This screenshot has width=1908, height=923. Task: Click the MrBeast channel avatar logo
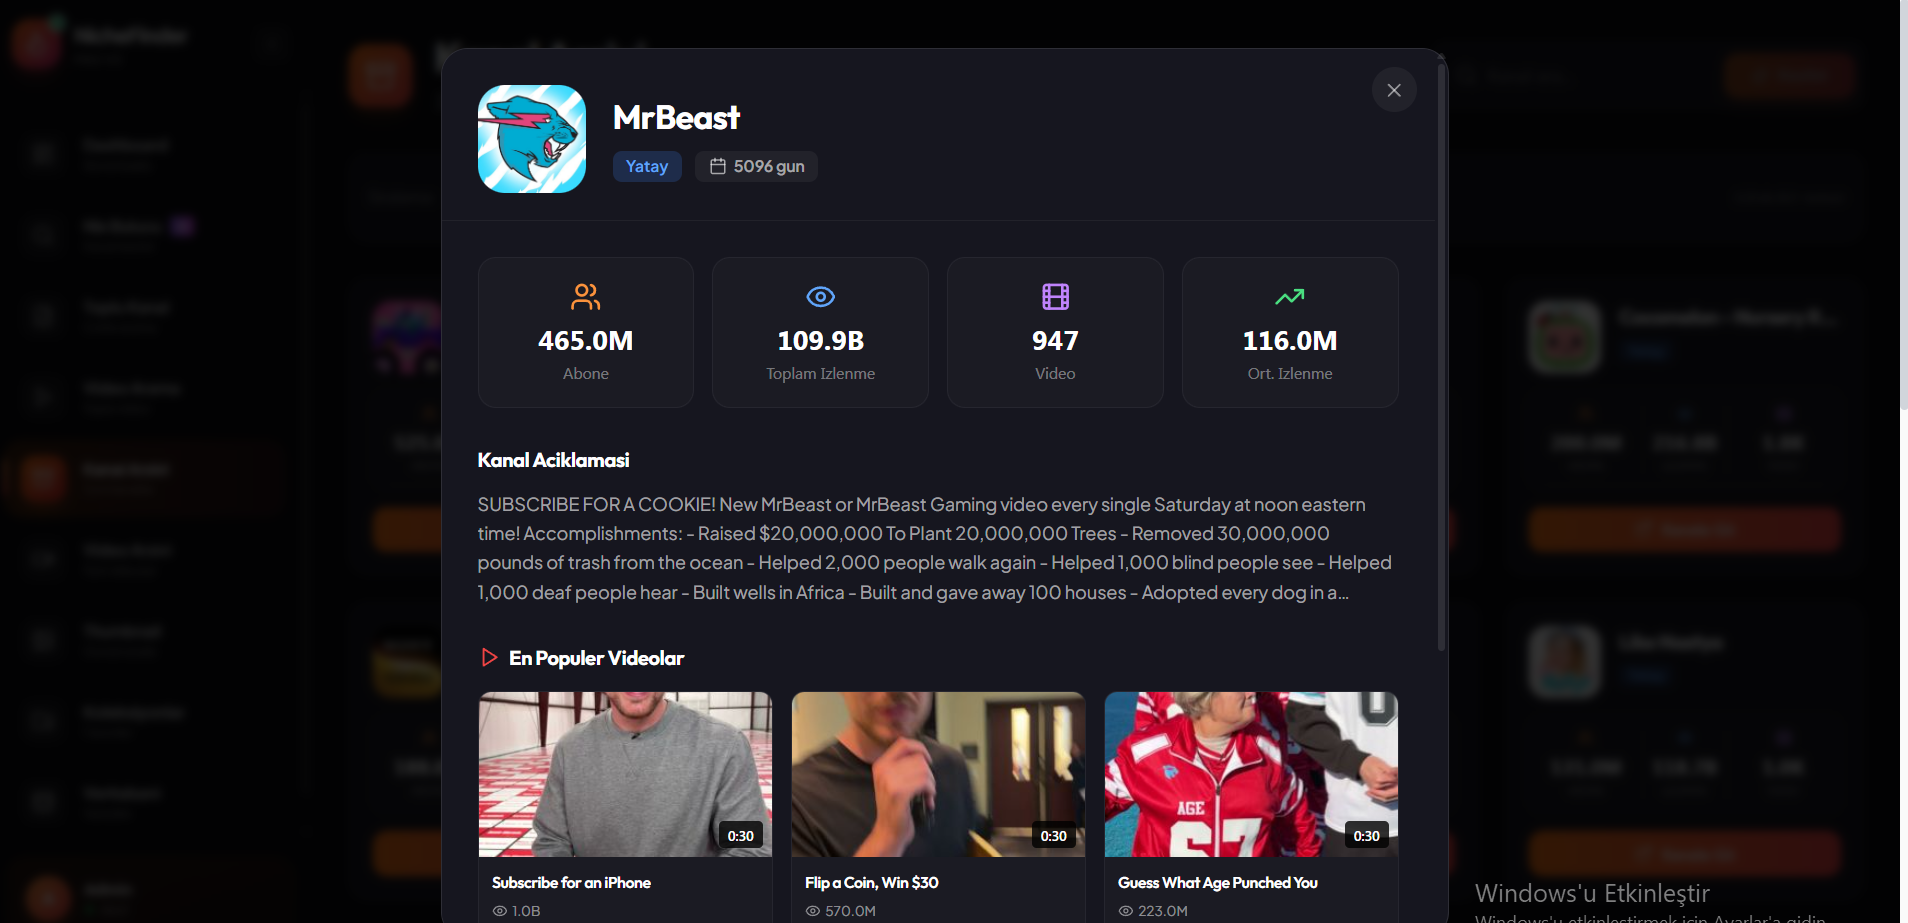pyautogui.click(x=532, y=139)
